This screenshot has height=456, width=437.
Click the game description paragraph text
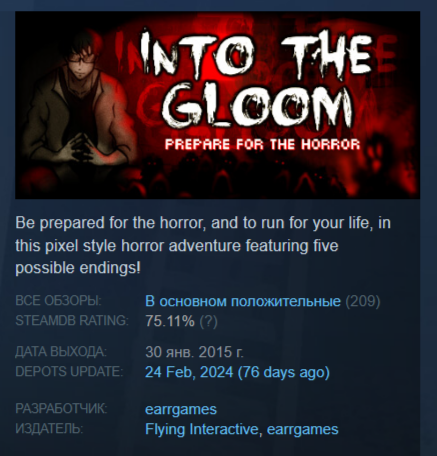[203, 245]
